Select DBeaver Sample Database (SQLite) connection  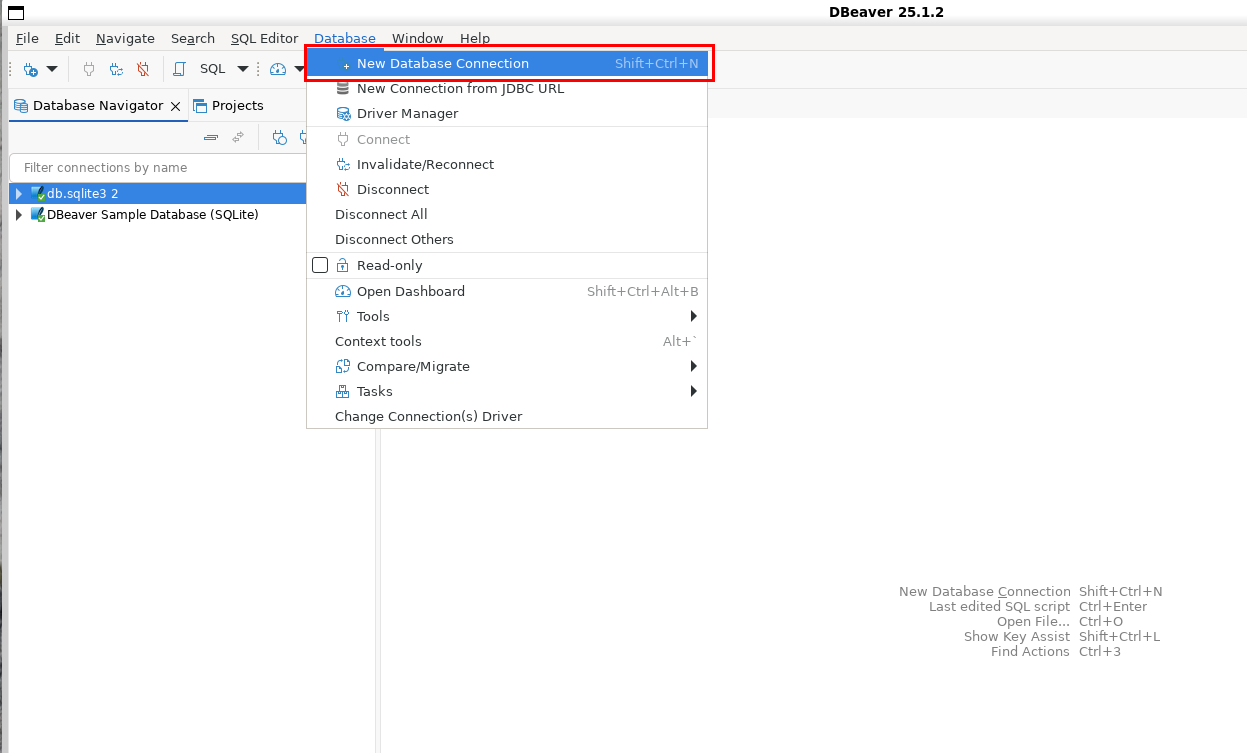point(153,214)
